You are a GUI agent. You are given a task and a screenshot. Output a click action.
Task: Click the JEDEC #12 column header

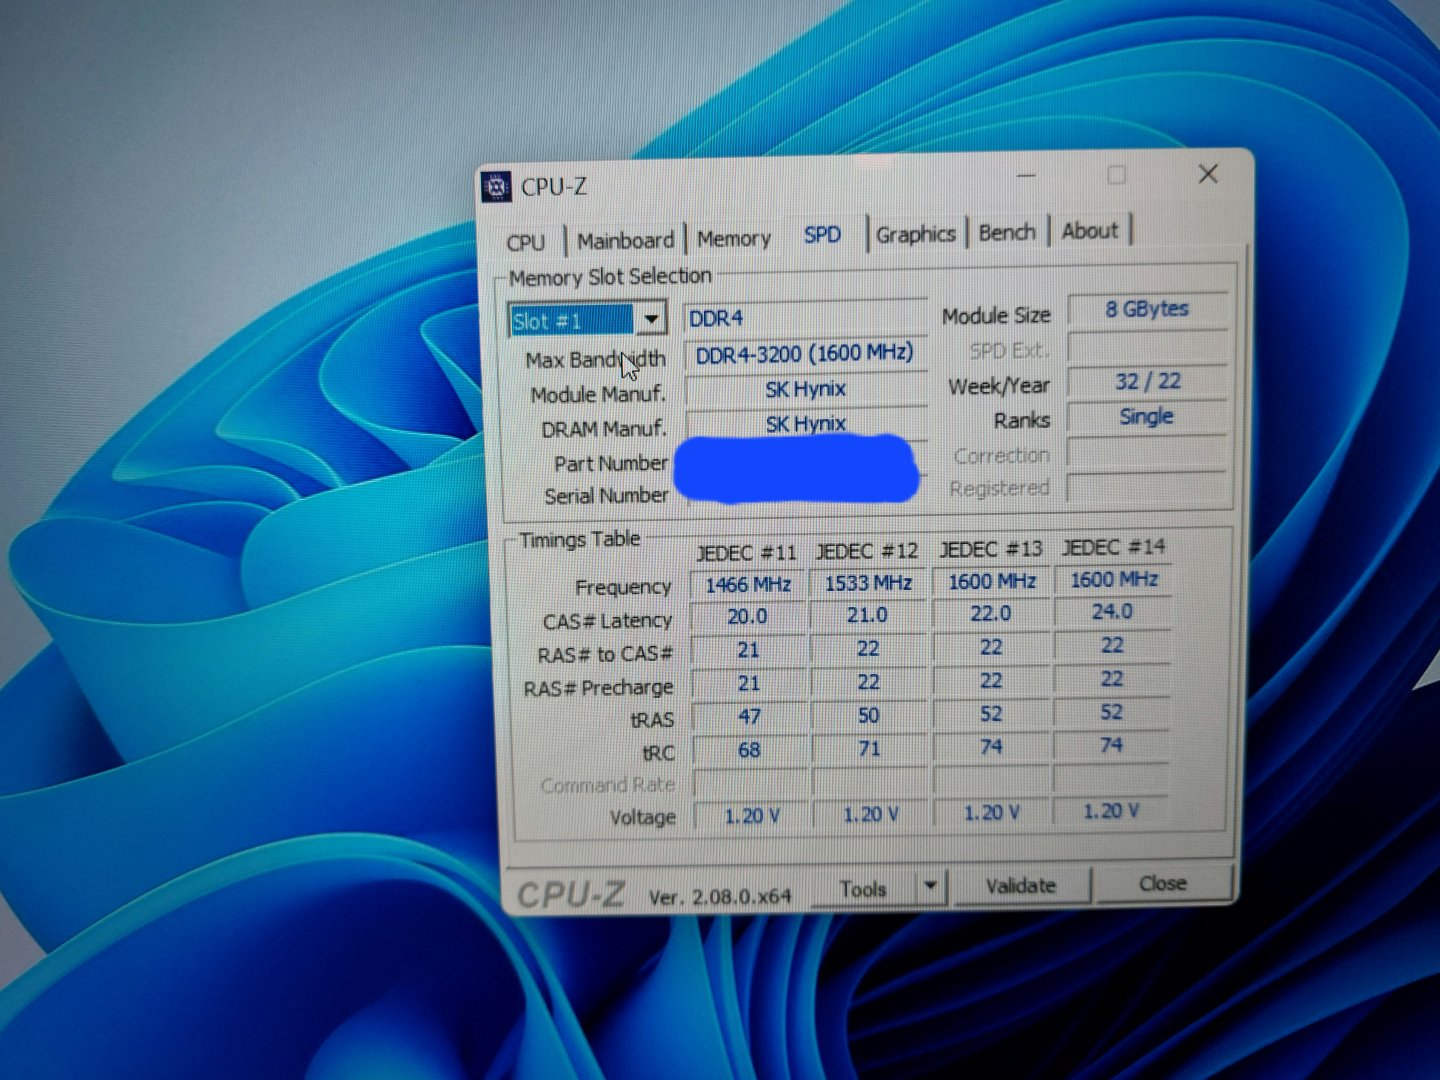coord(867,551)
